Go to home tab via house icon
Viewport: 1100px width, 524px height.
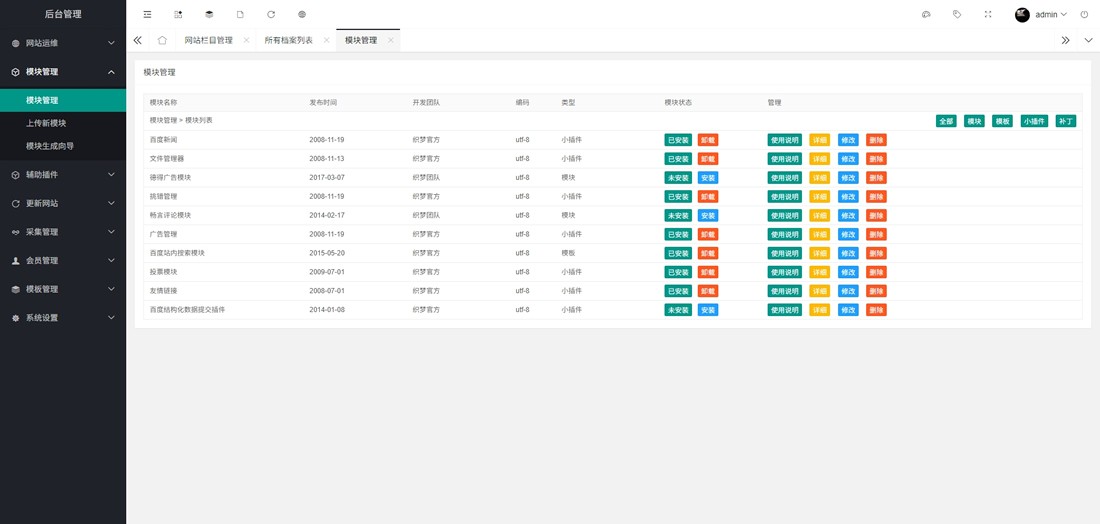click(x=162, y=40)
